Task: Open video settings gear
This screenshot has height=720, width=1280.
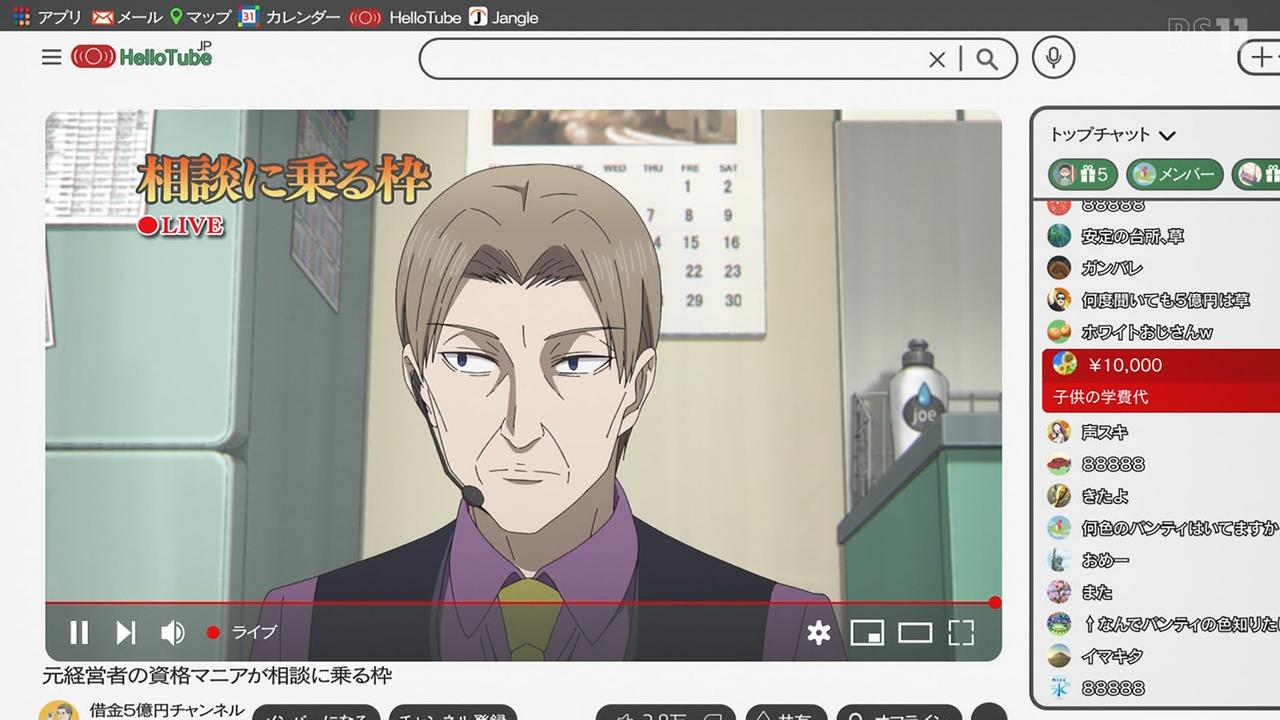Action: (819, 632)
